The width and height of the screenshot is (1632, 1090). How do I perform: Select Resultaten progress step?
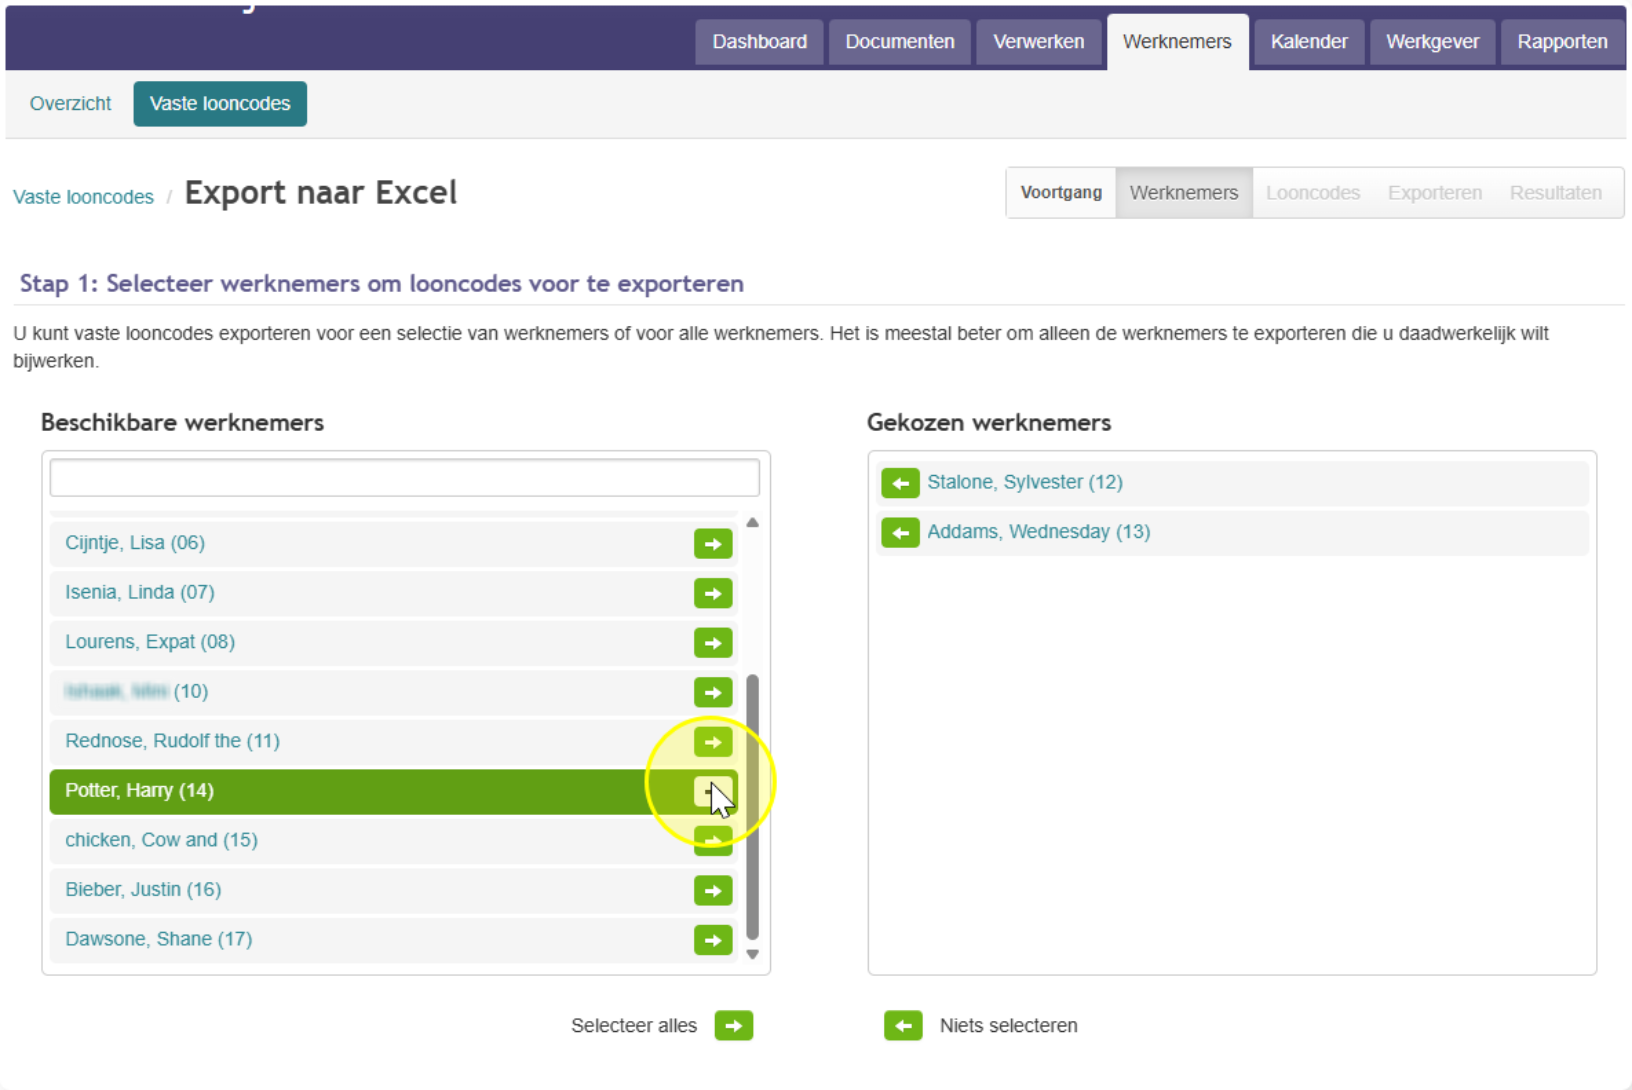click(1556, 193)
